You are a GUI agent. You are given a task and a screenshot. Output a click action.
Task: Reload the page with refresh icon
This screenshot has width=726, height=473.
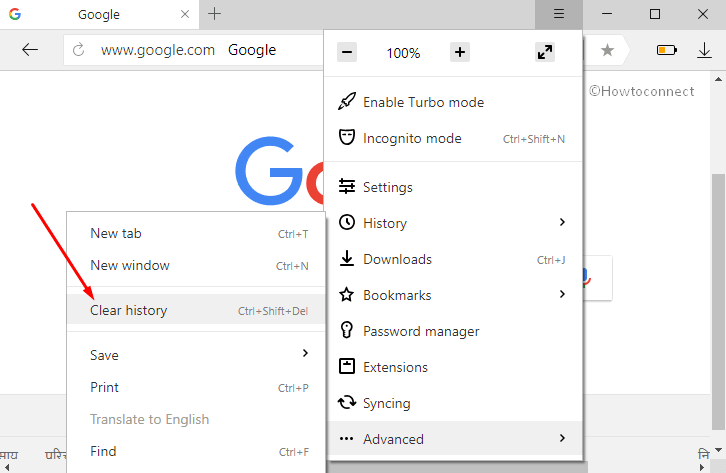[x=79, y=50]
